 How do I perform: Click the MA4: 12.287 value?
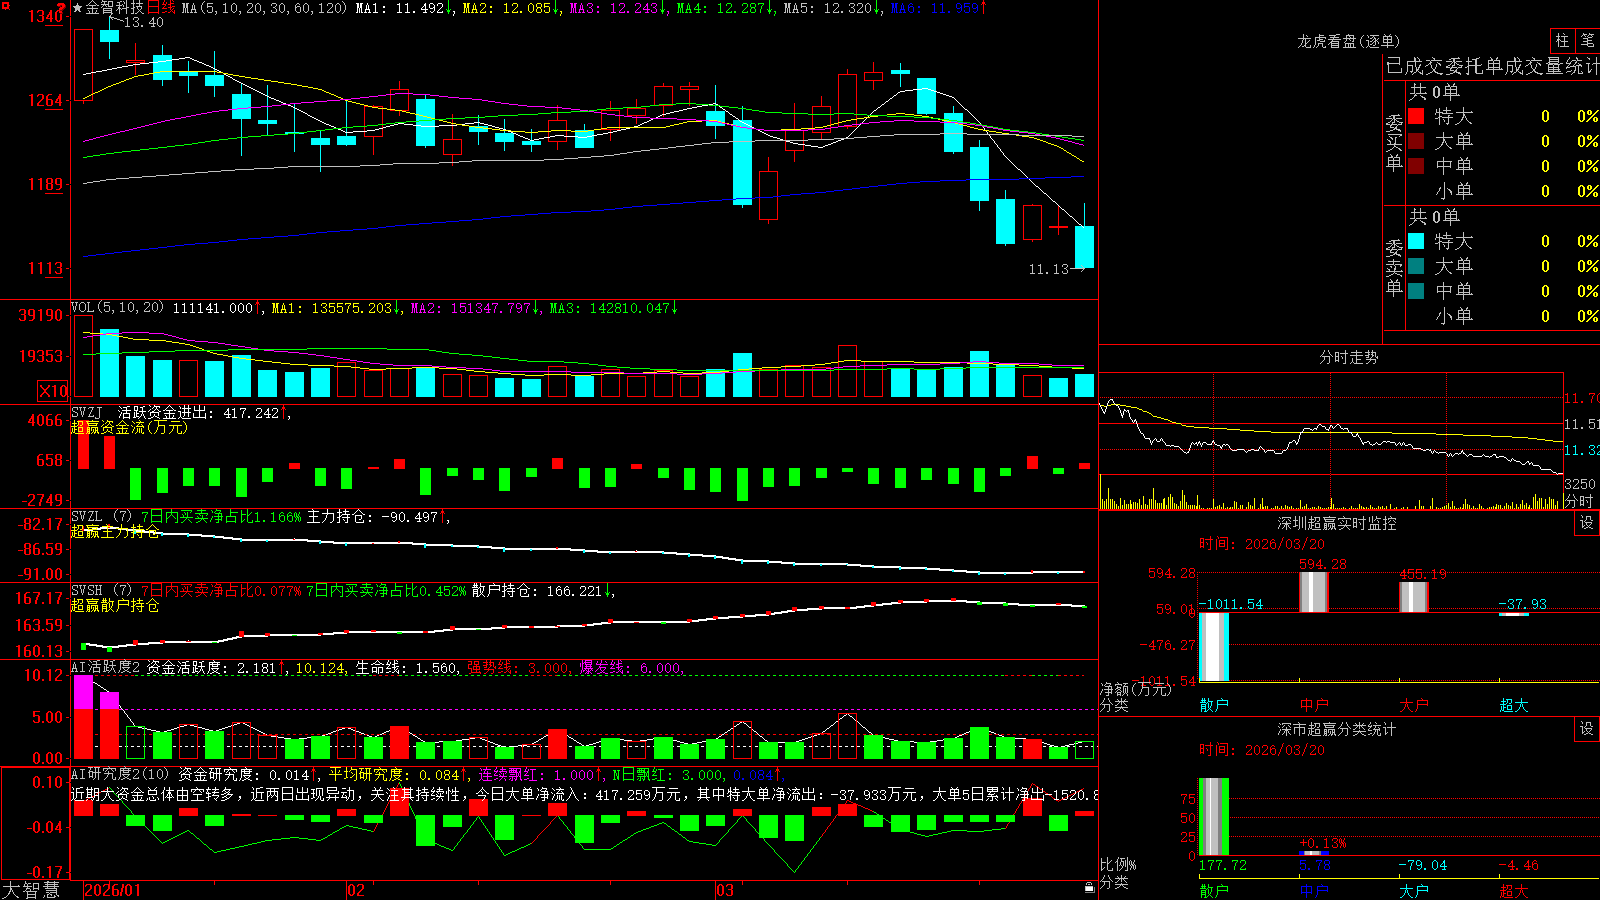coord(725,8)
